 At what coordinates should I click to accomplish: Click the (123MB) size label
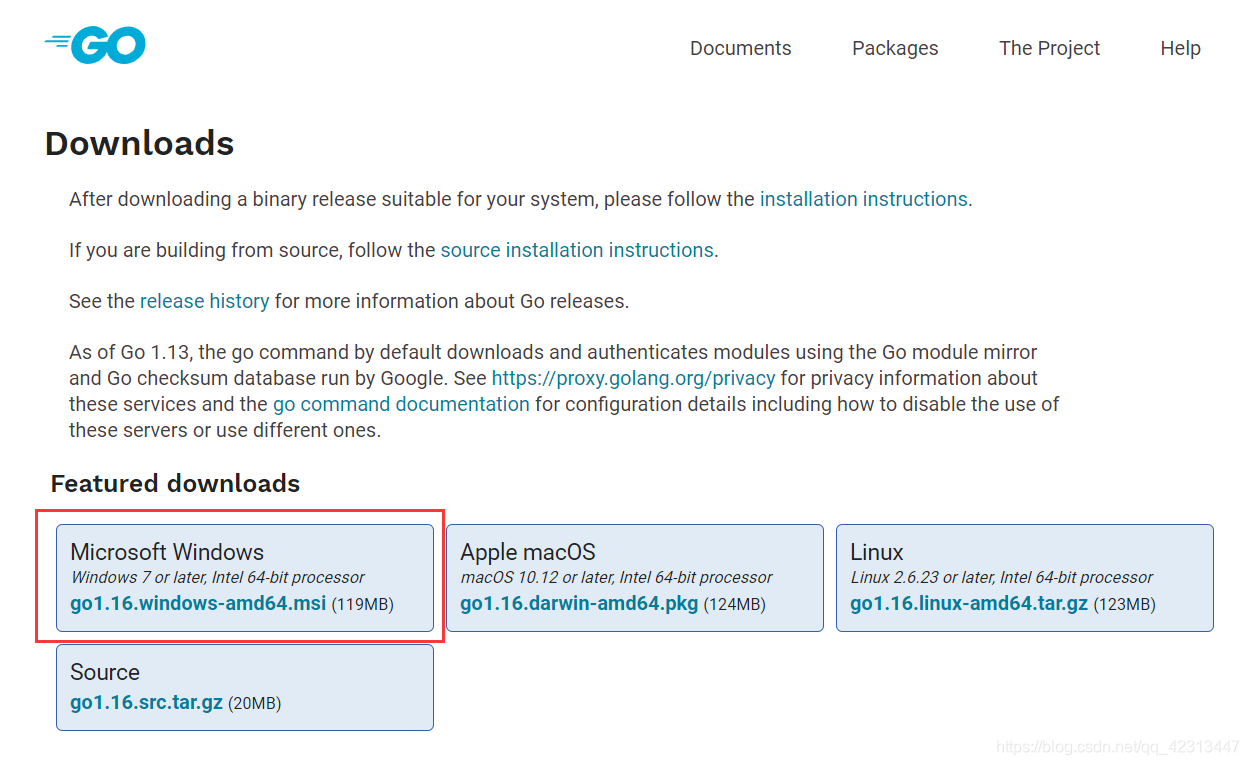1124,605
